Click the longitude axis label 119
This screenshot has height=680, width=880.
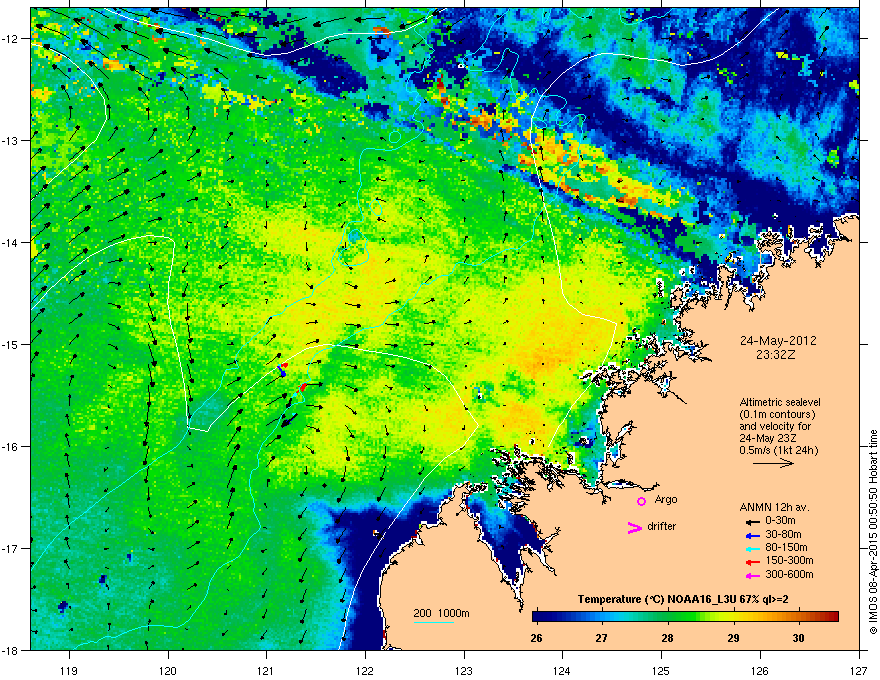(x=70, y=670)
